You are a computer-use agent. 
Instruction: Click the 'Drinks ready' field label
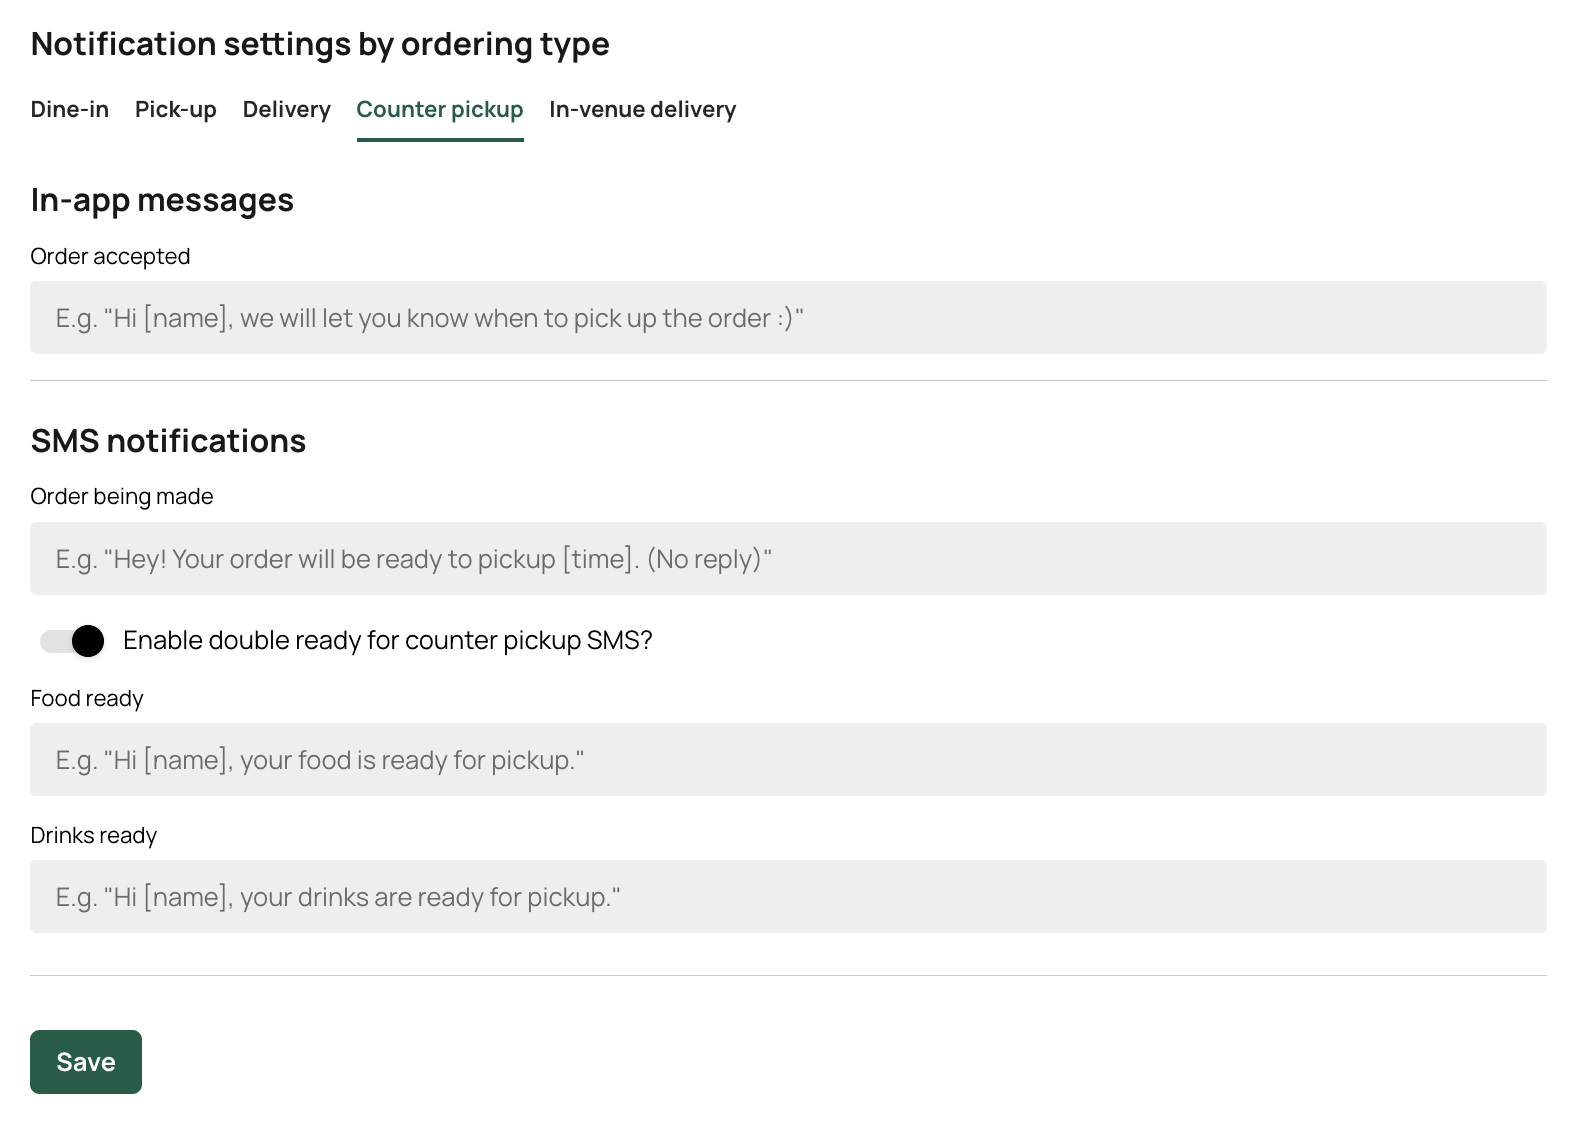(x=94, y=836)
